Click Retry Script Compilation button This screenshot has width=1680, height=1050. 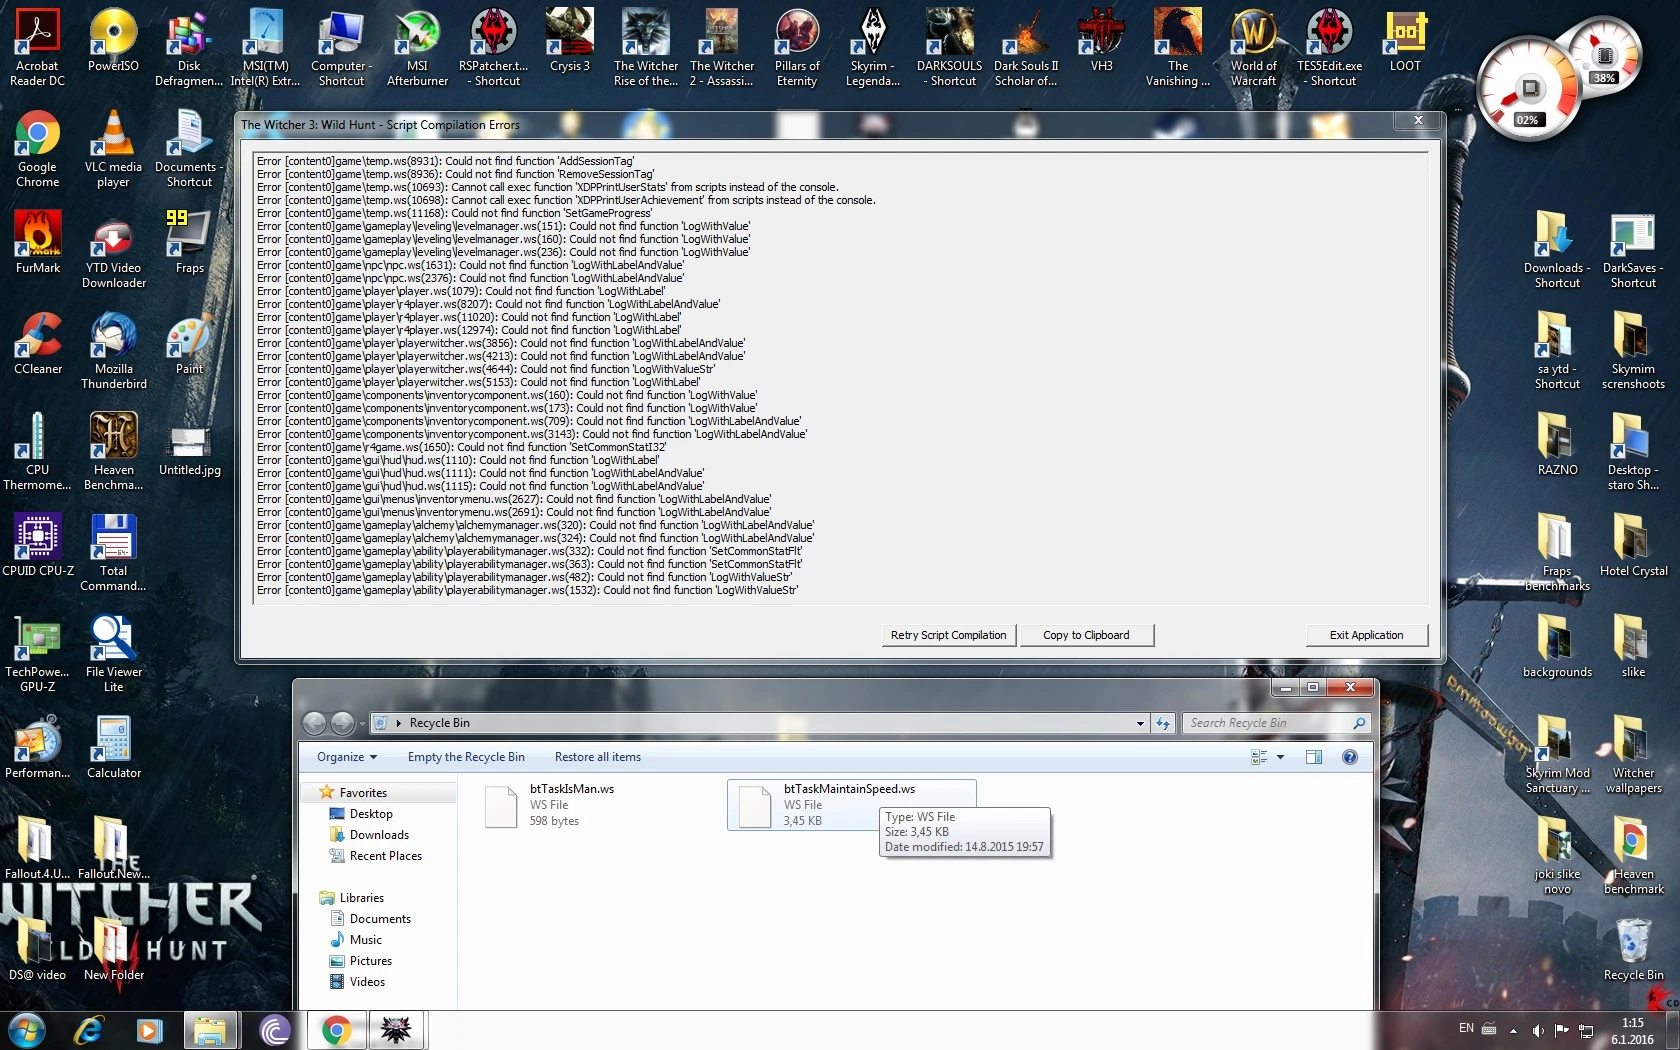coord(948,635)
